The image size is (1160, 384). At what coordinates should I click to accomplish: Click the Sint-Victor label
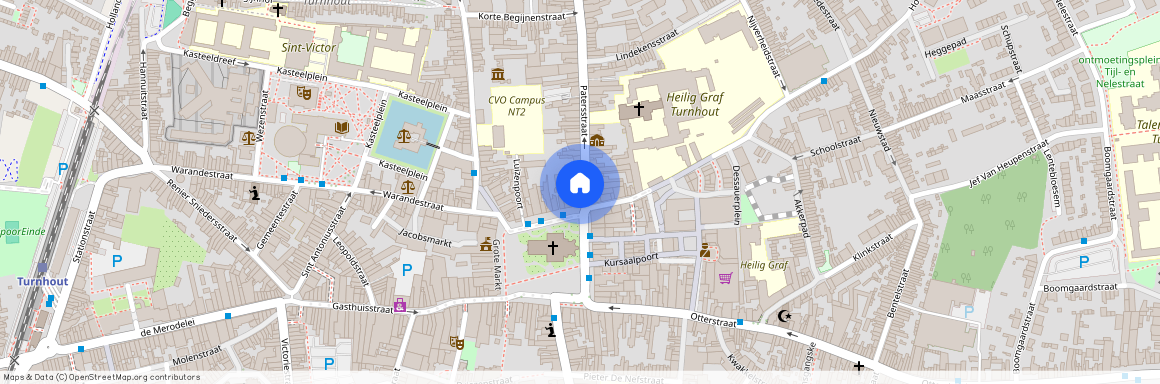(308, 48)
